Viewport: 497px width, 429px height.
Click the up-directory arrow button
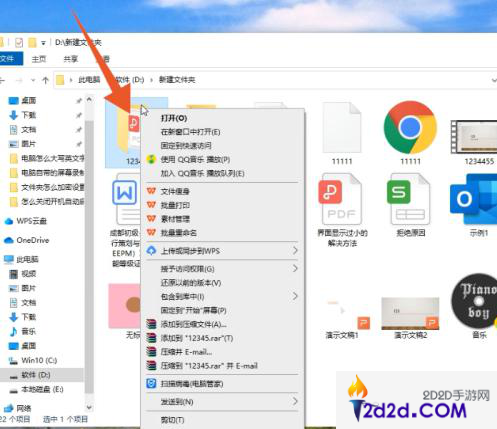pos(46,80)
